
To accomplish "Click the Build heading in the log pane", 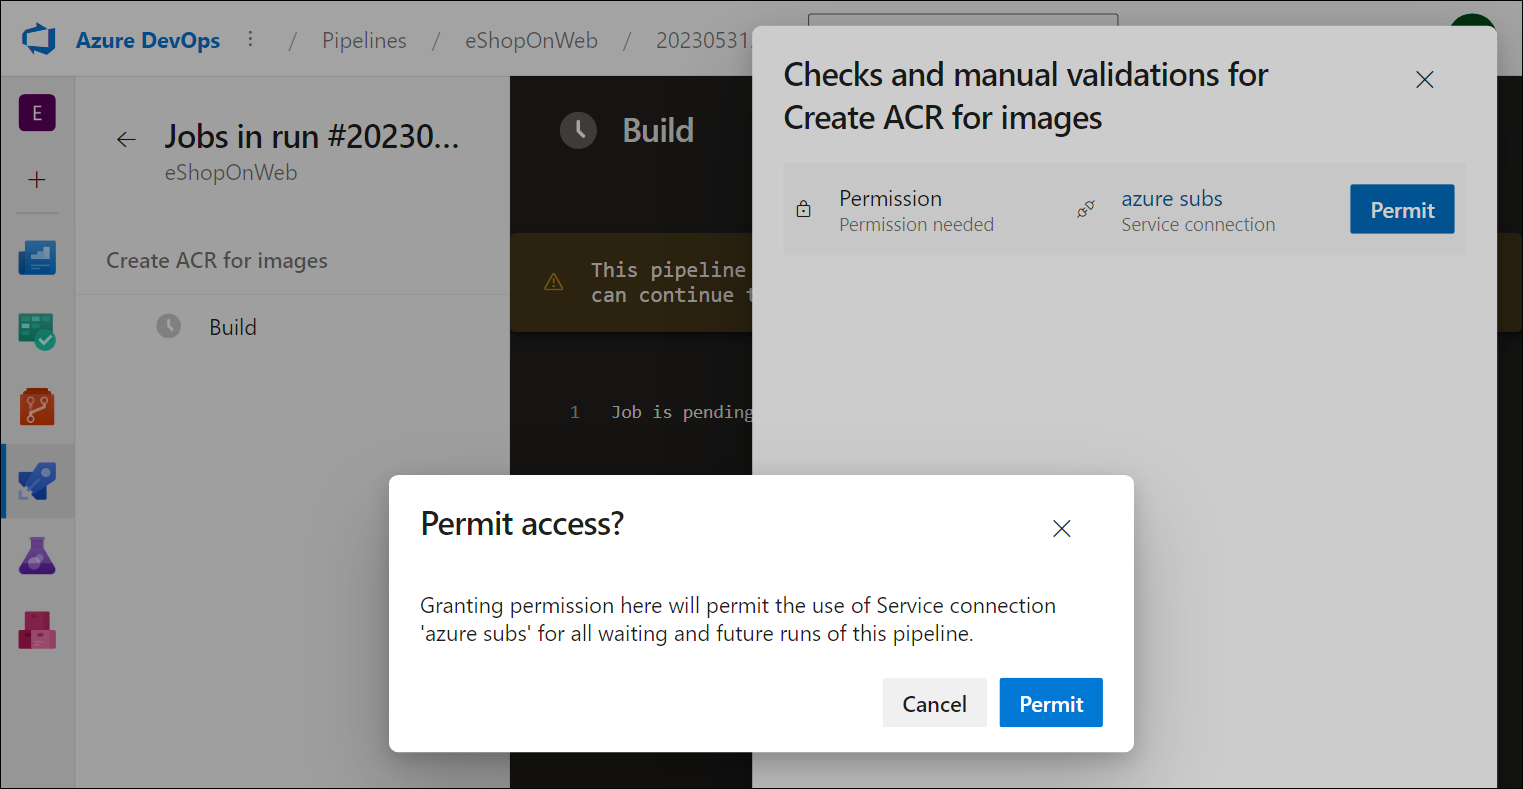I will (x=658, y=131).
